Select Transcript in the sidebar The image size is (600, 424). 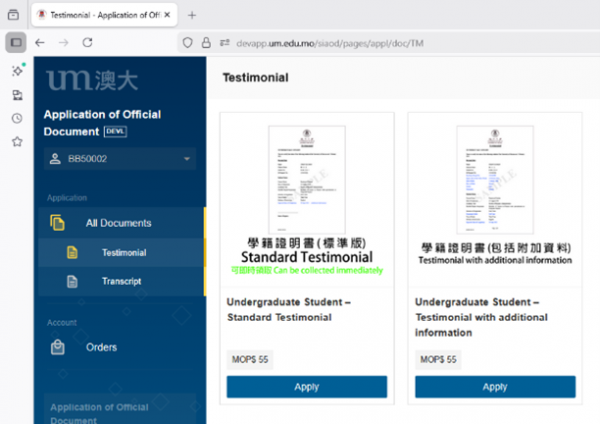point(121,282)
